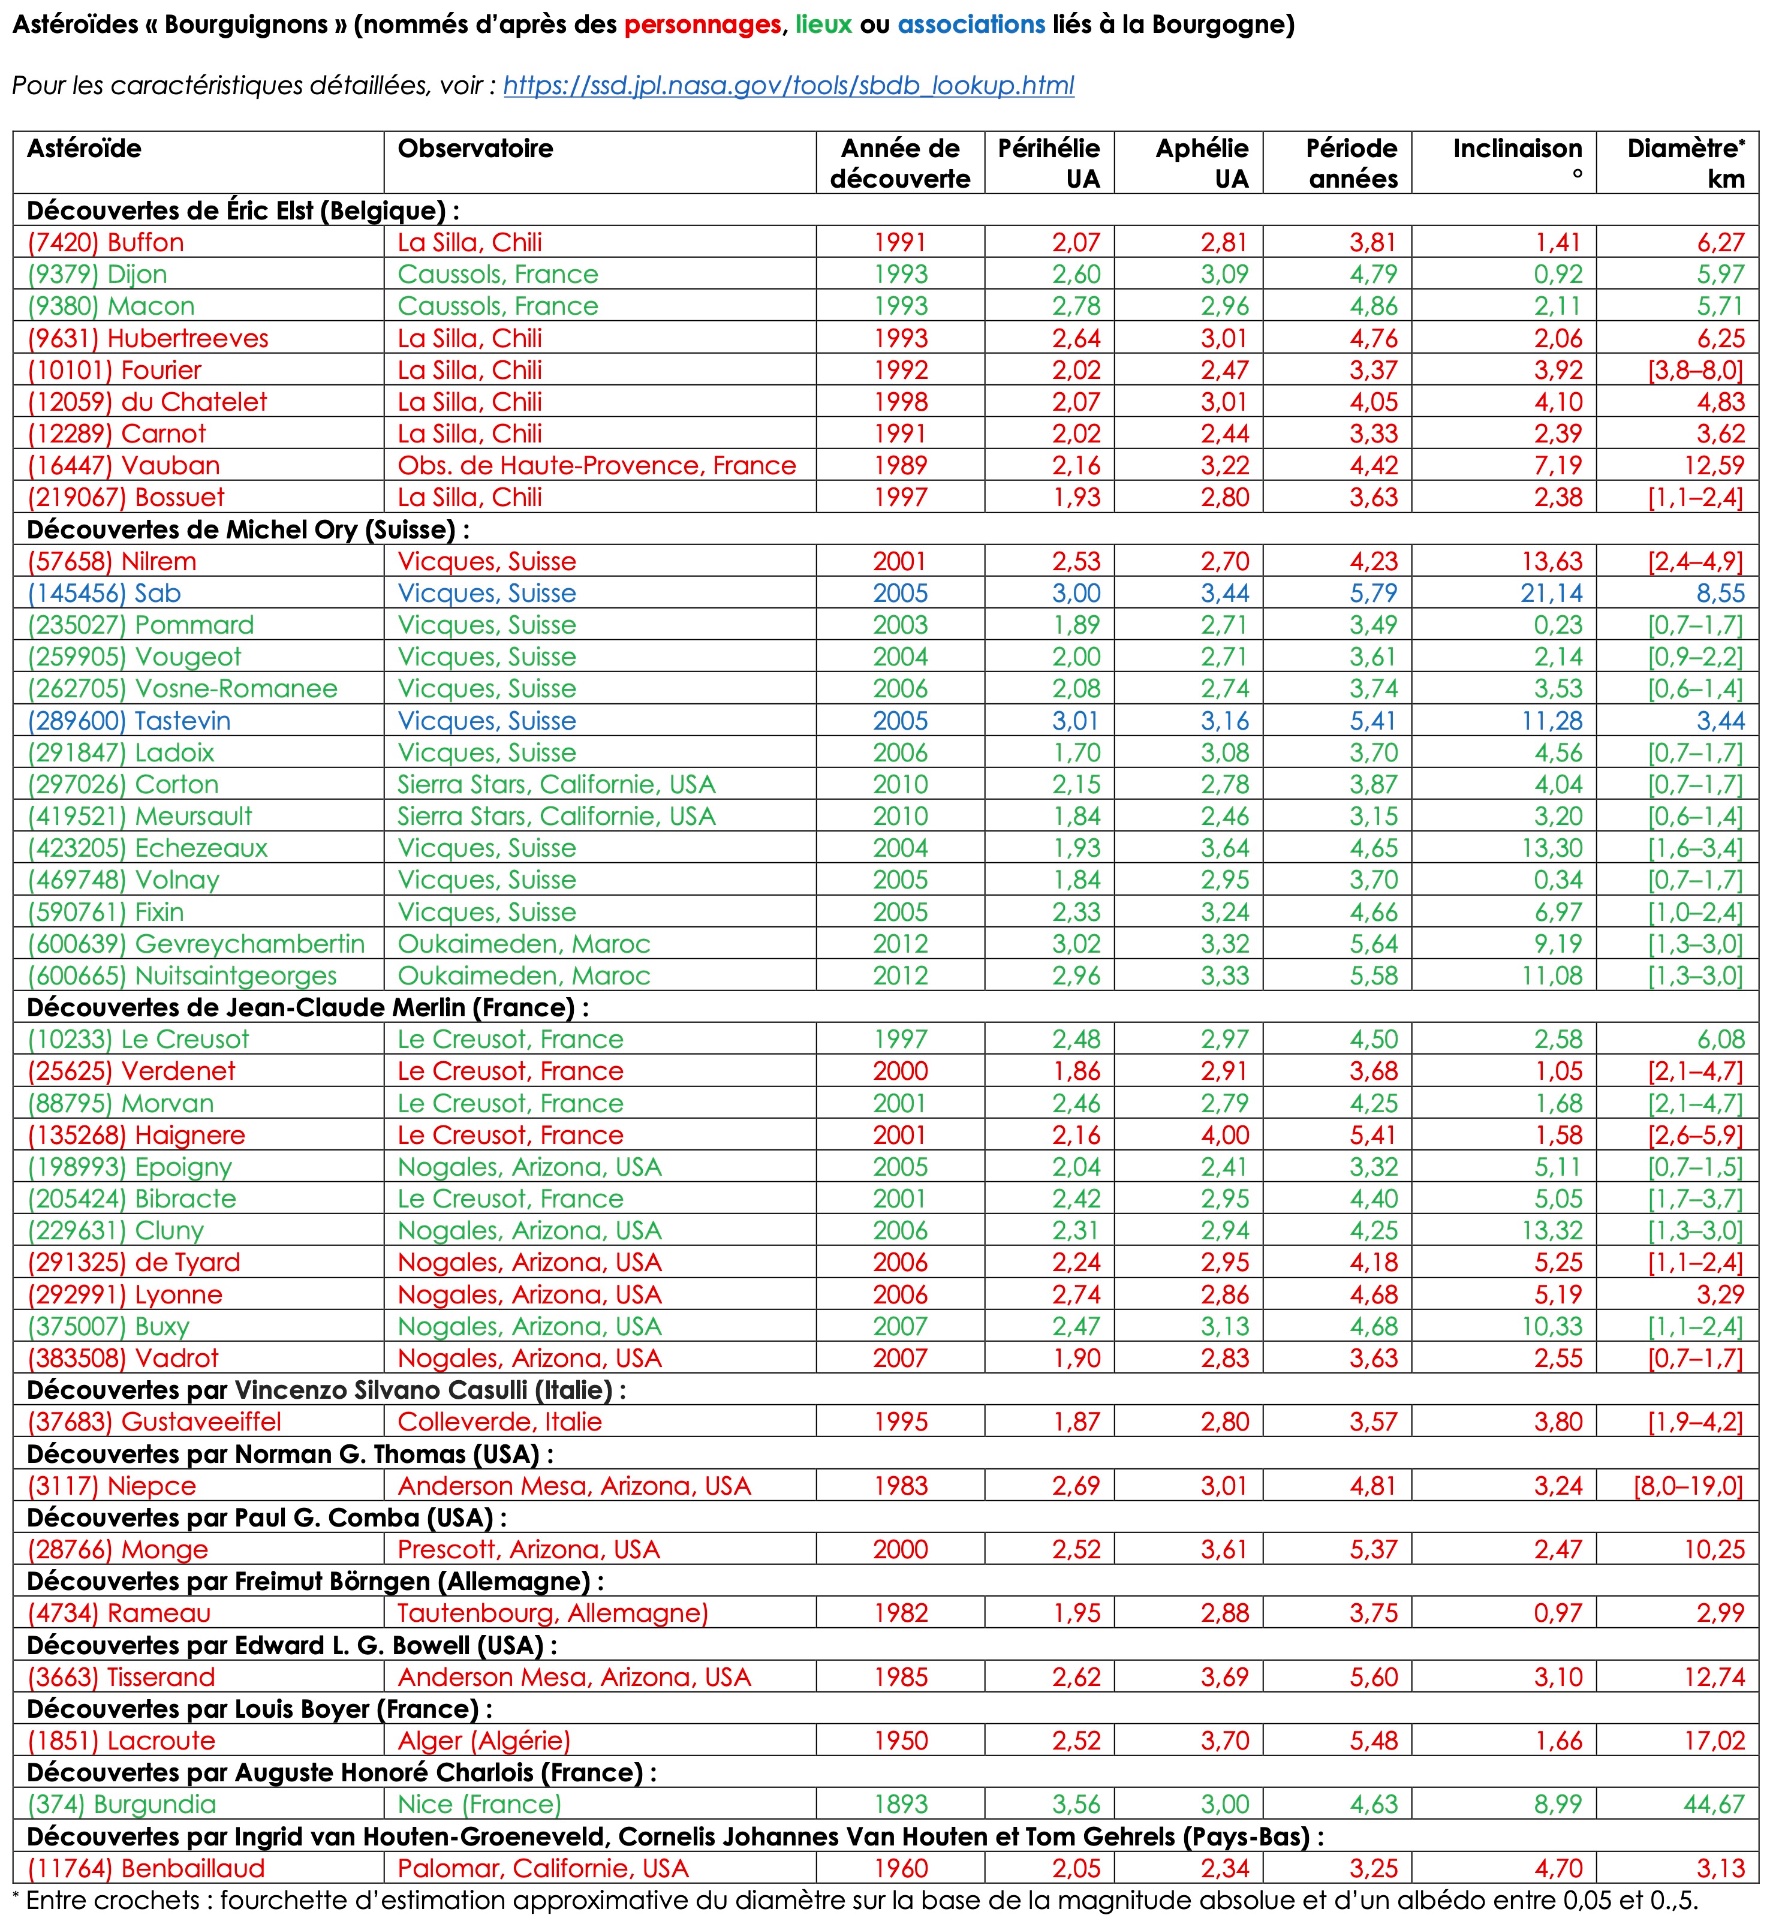Click the diameter value 44,67
Viewport: 1779px width, 1921px height.
[1713, 1805]
